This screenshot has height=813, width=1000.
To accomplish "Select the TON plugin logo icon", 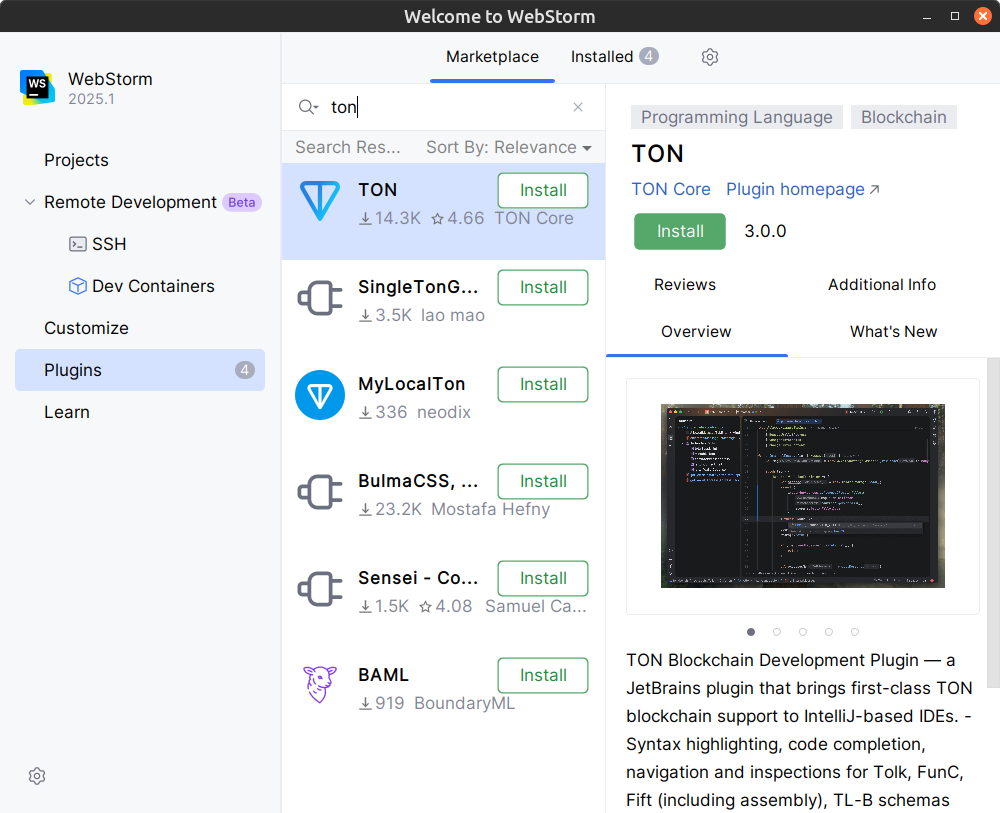I will [320, 201].
